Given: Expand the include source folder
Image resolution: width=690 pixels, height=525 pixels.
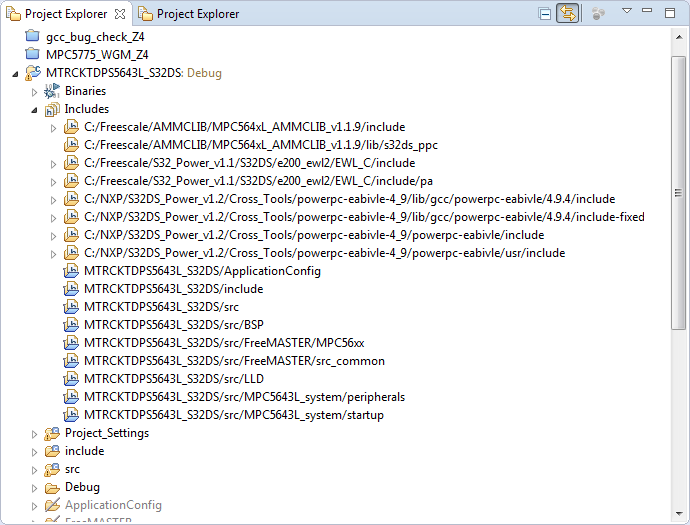Looking at the screenshot, I should pyautogui.click(x=34, y=452).
